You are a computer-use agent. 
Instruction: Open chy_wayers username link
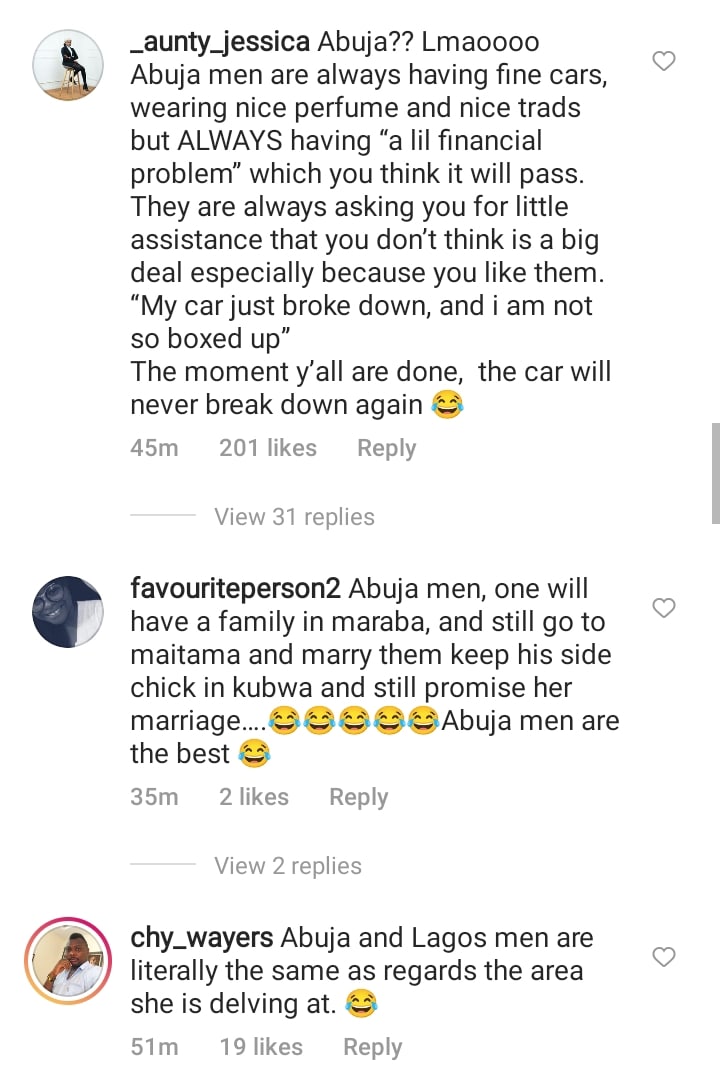pos(201,938)
